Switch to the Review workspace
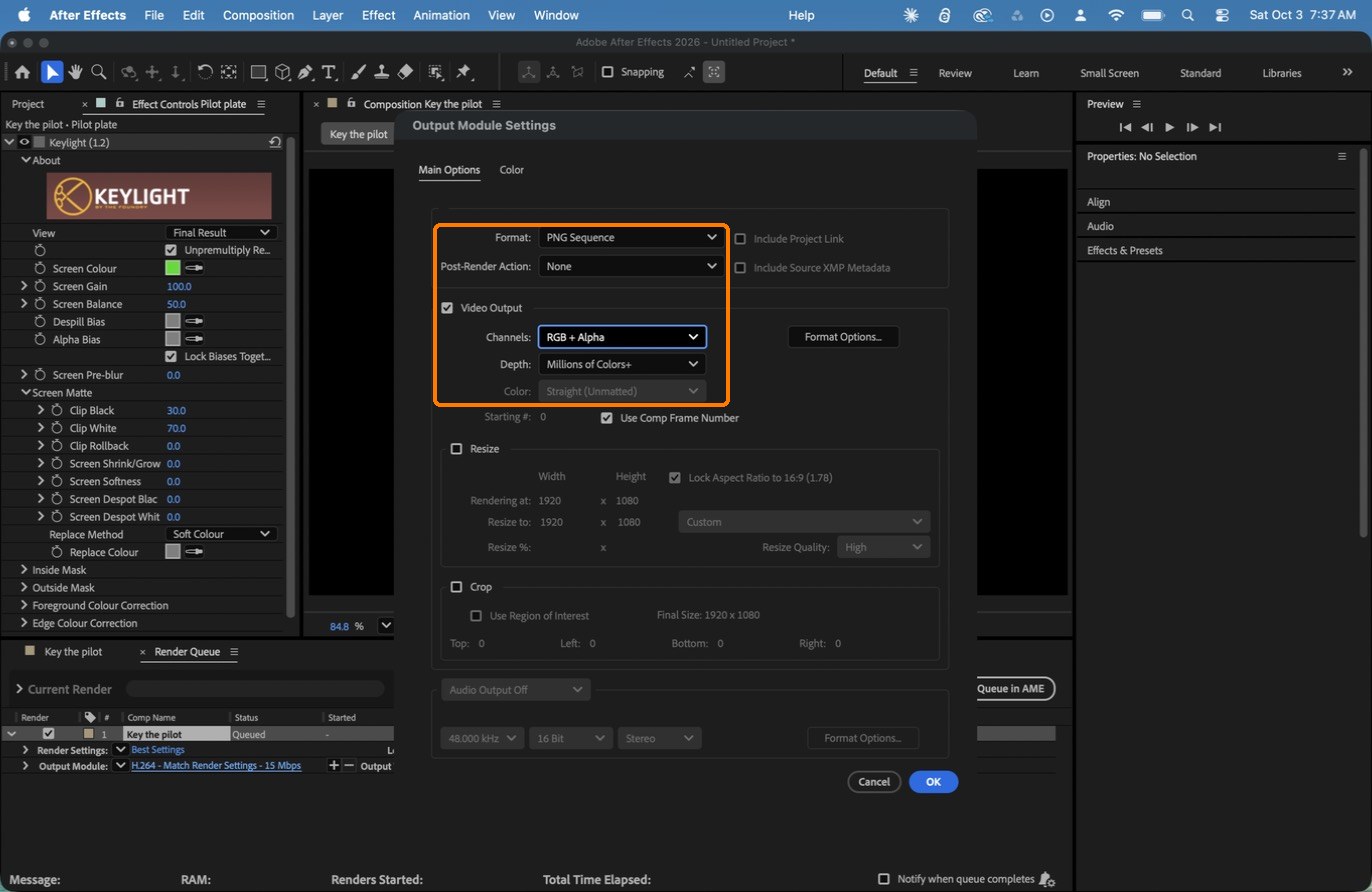 coord(955,73)
